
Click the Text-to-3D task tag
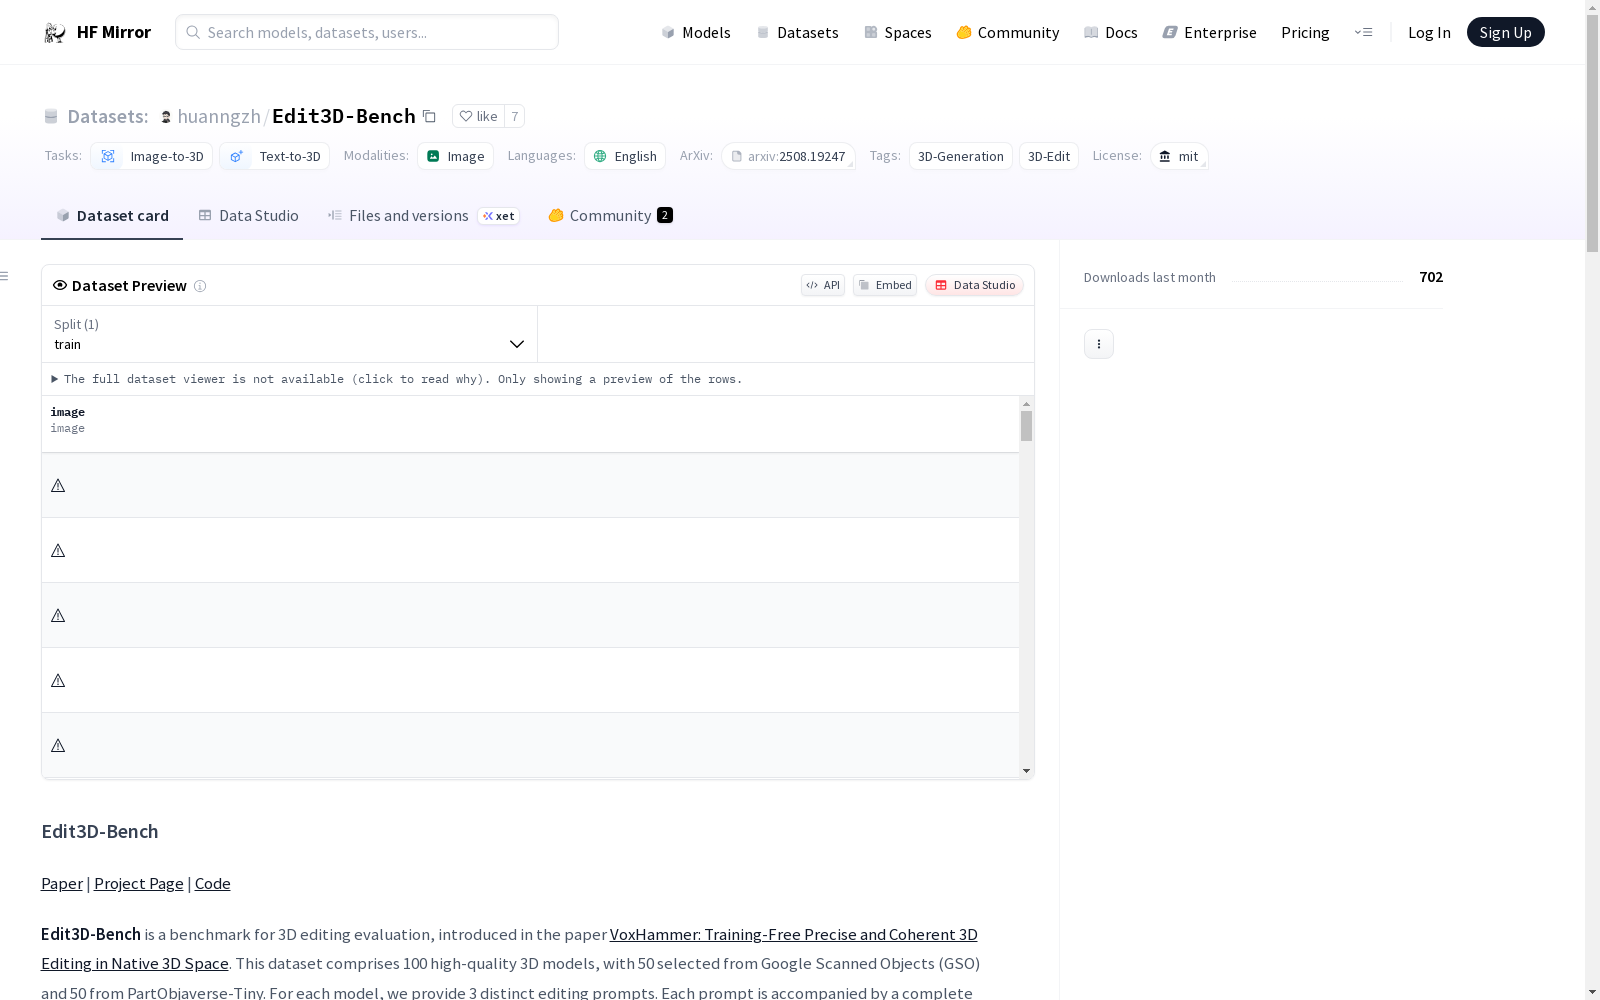point(274,156)
